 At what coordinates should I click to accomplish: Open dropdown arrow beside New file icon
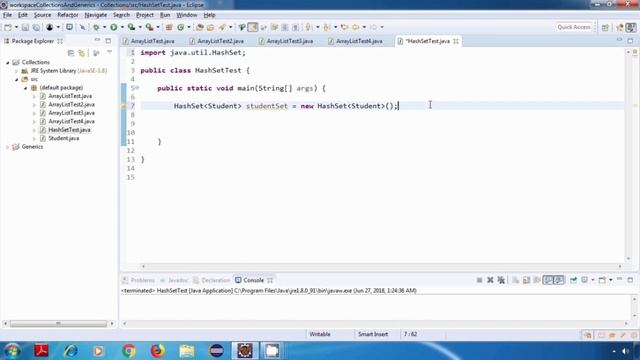click(x=16, y=27)
